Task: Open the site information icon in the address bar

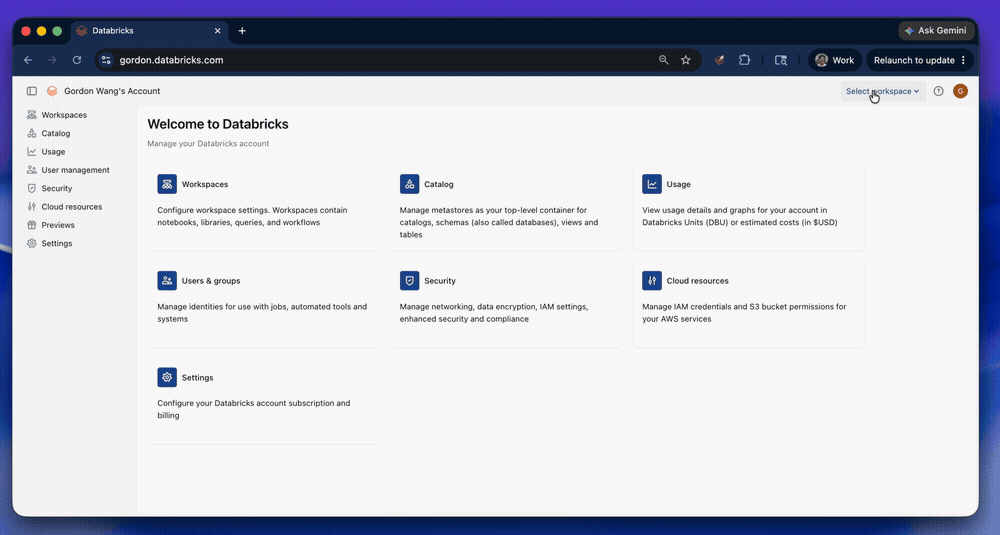Action: [107, 60]
